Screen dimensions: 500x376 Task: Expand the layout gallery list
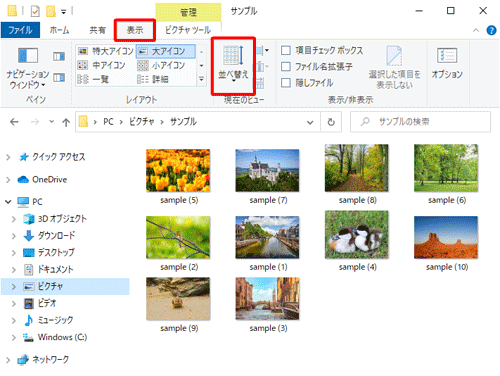click(x=201, y=79)
